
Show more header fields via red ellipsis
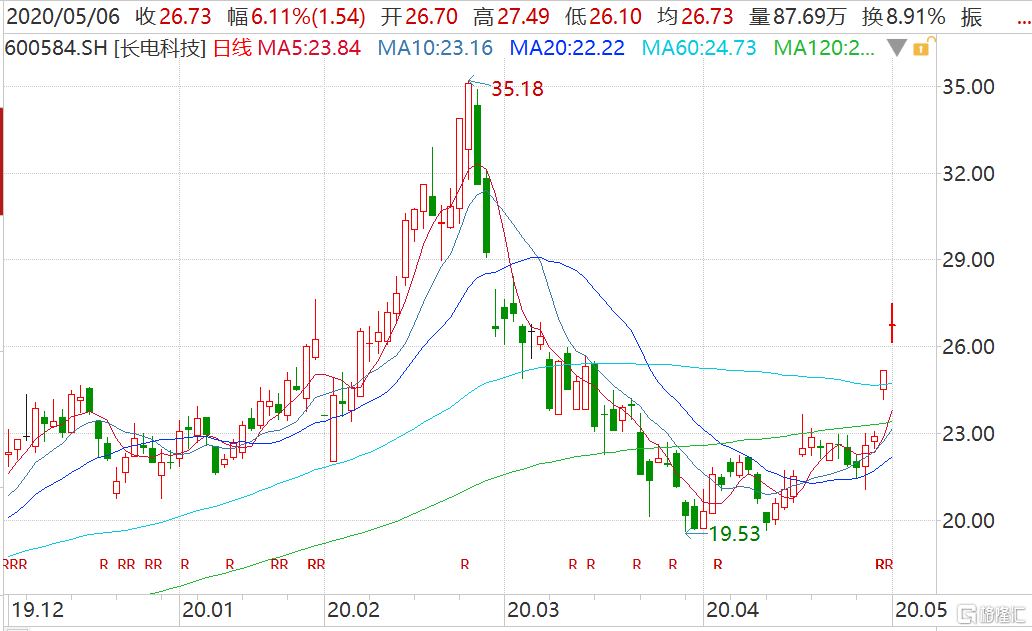pyautogui.click(x=1024, y=22)
